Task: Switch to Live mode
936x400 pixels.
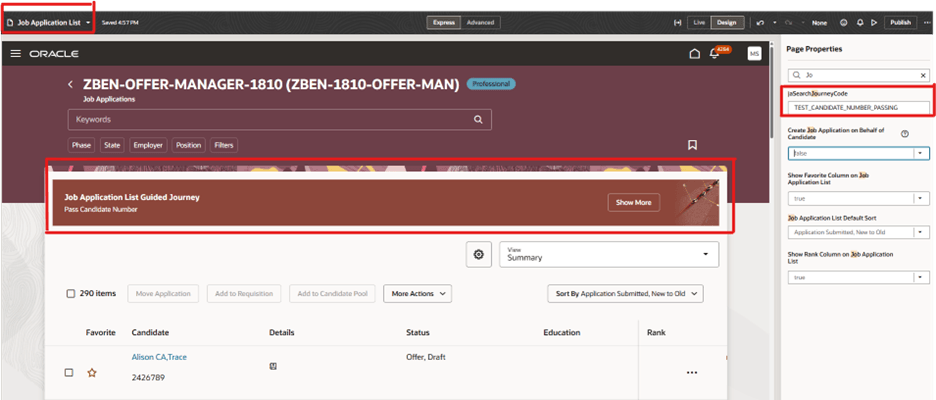Action: coord(700,23)
